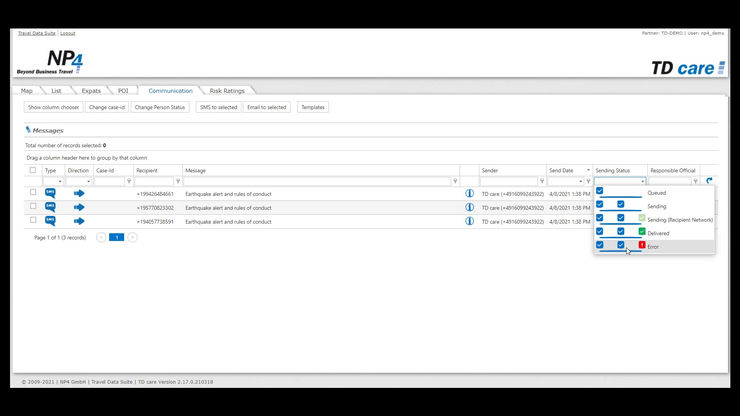Open the Type column filter dropdown
The image size is (740, 416).
click(59, 181)
